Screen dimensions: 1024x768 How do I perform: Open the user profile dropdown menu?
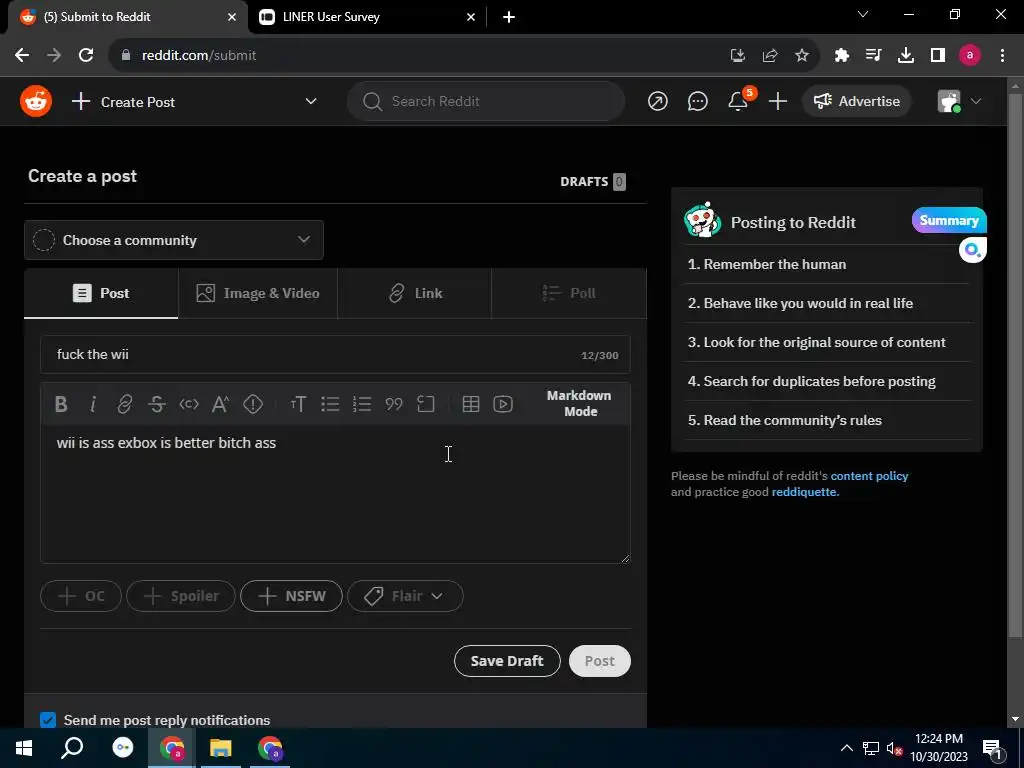pyautogui.click(x=959, y=101)
